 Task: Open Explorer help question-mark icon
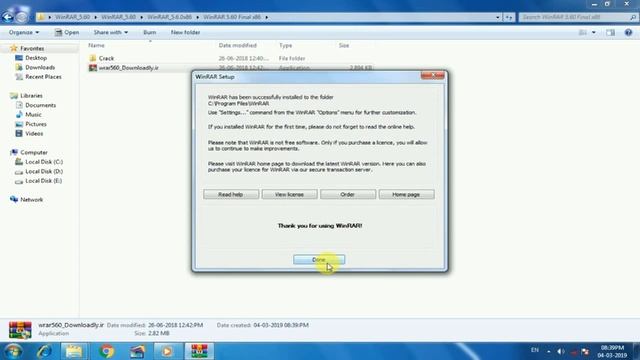tap(629, 32)
